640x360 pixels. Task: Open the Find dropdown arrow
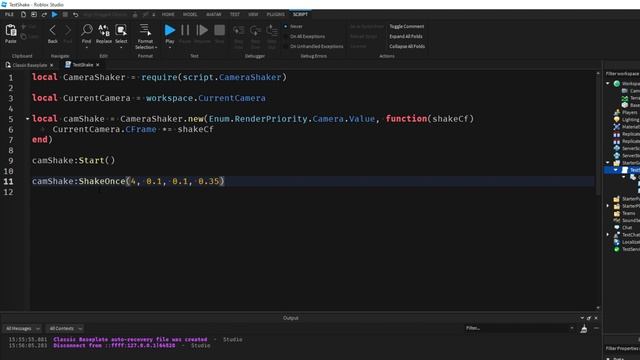pos(86,47)
